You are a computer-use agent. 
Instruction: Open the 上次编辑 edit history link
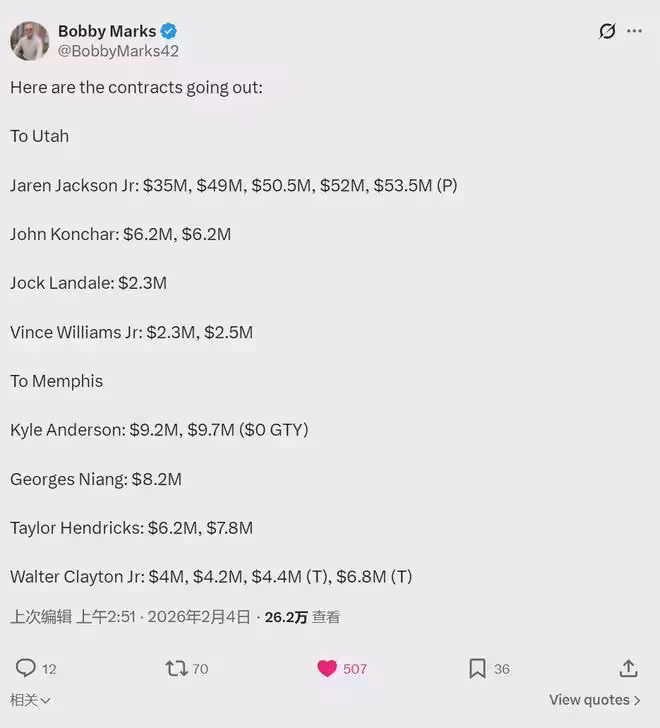(x=41, y=617)
